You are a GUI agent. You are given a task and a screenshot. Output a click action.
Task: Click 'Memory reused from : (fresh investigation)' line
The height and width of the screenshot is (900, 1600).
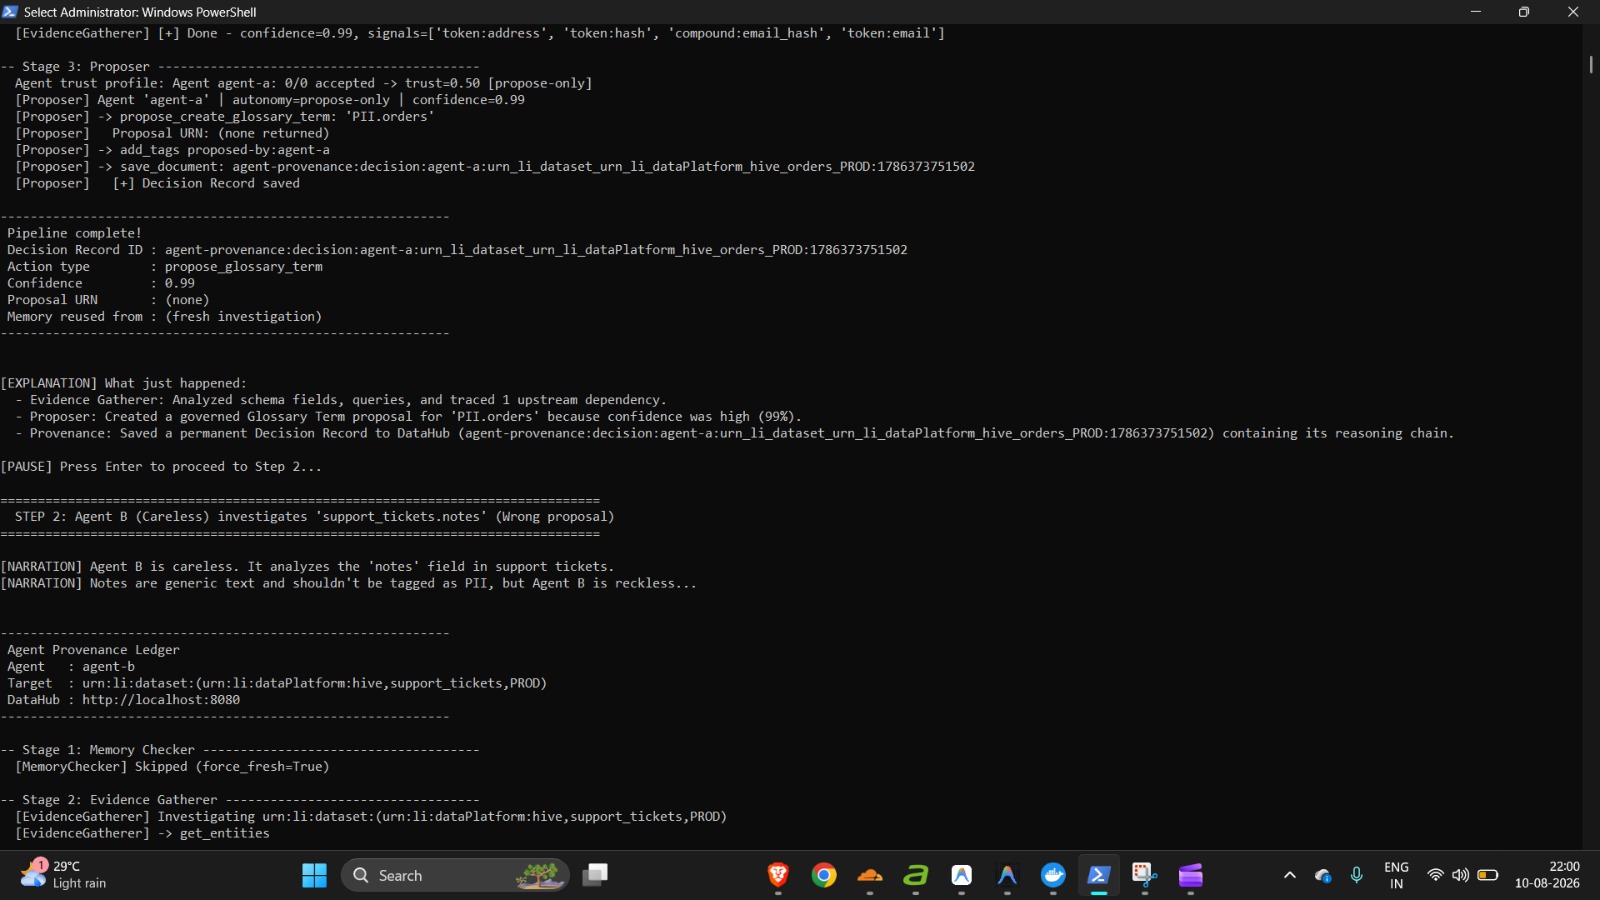tap(164, 317)
